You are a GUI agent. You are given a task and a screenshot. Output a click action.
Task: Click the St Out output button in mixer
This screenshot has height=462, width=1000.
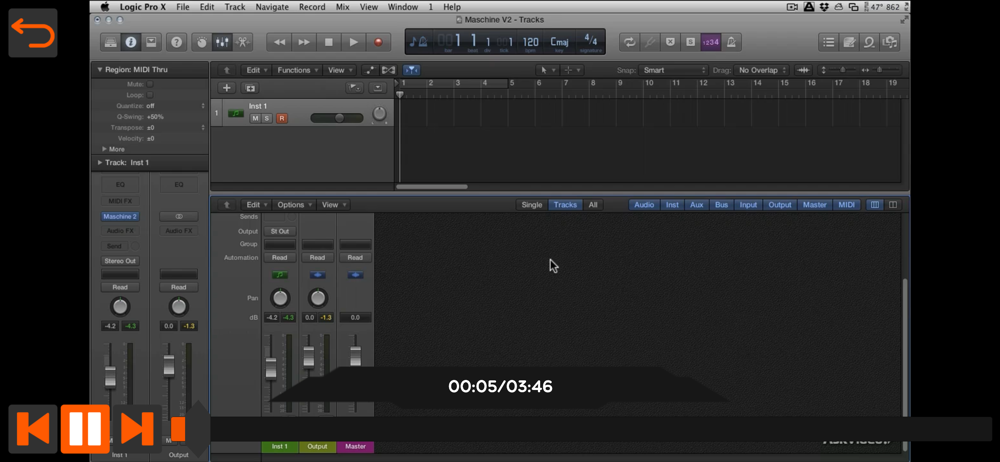pyautogui.click(x=280, y=231)
